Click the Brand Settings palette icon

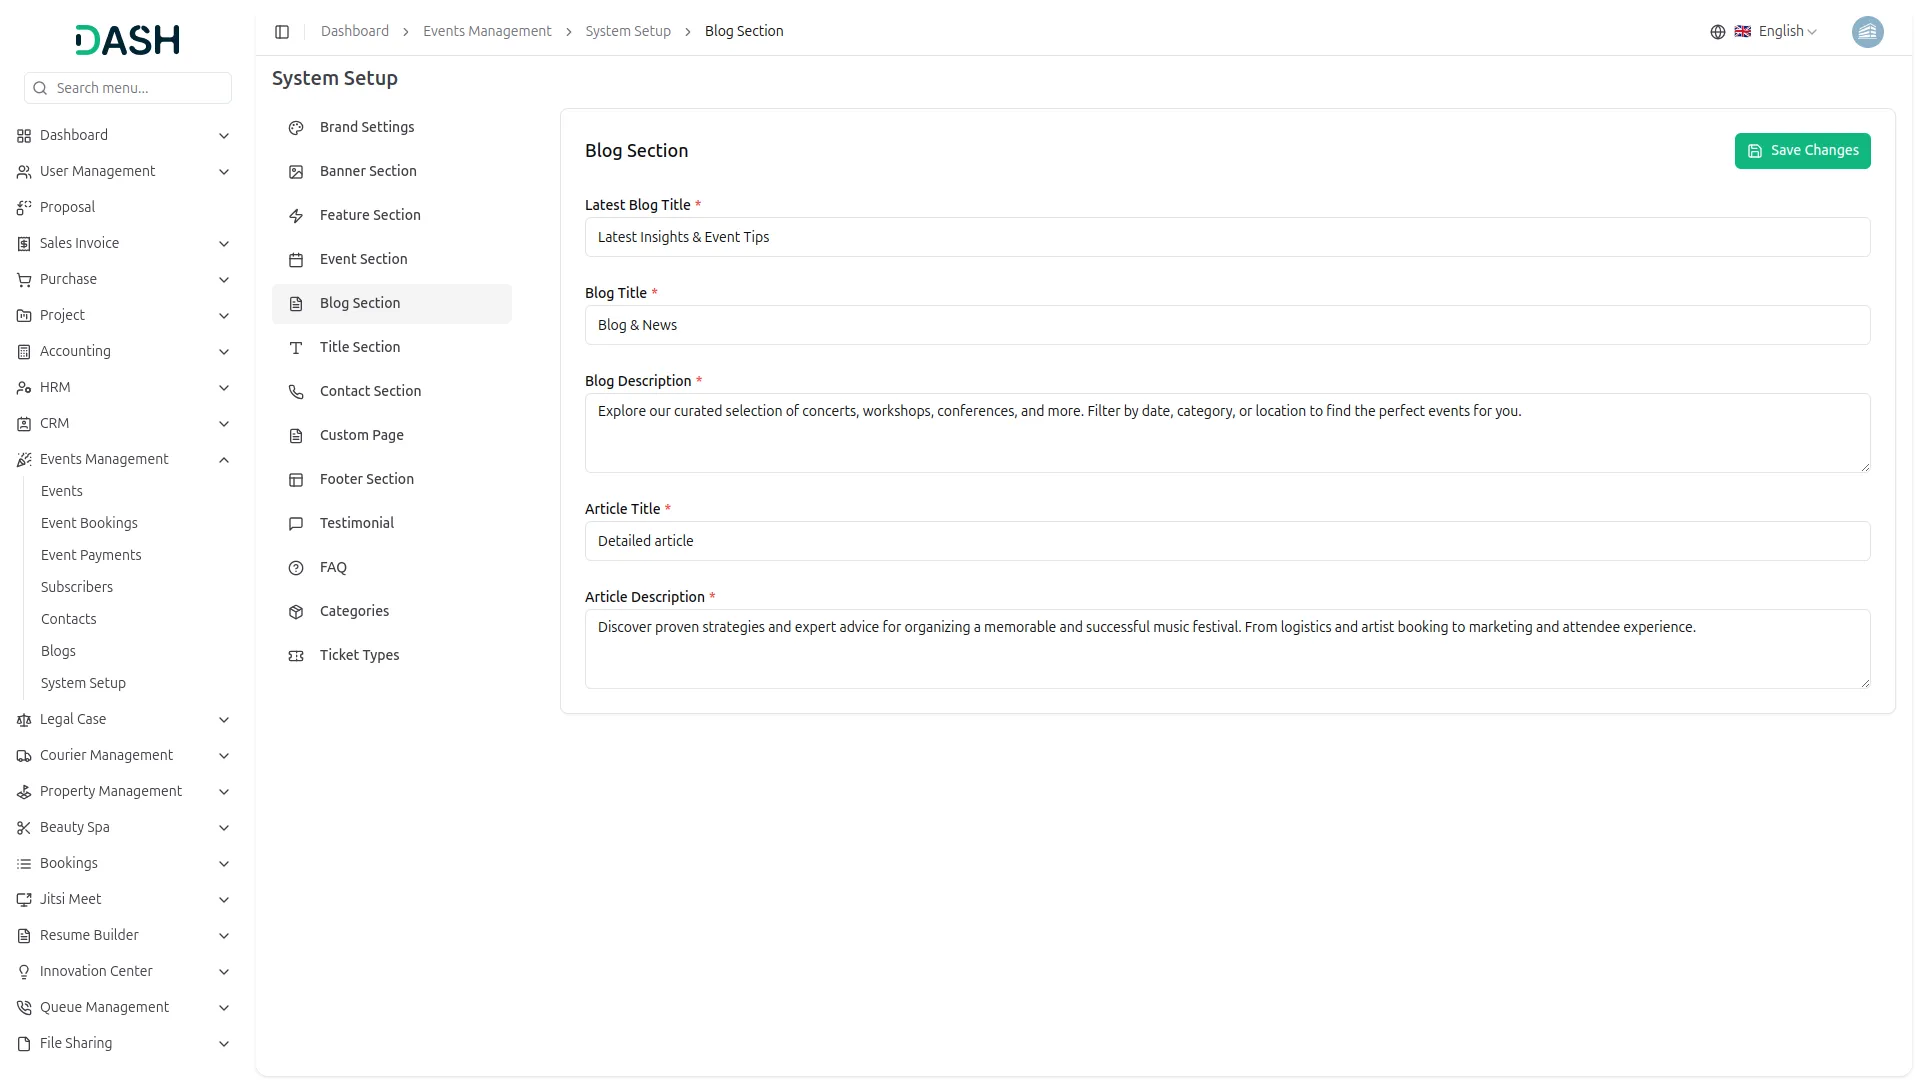(x=296, y=128)
